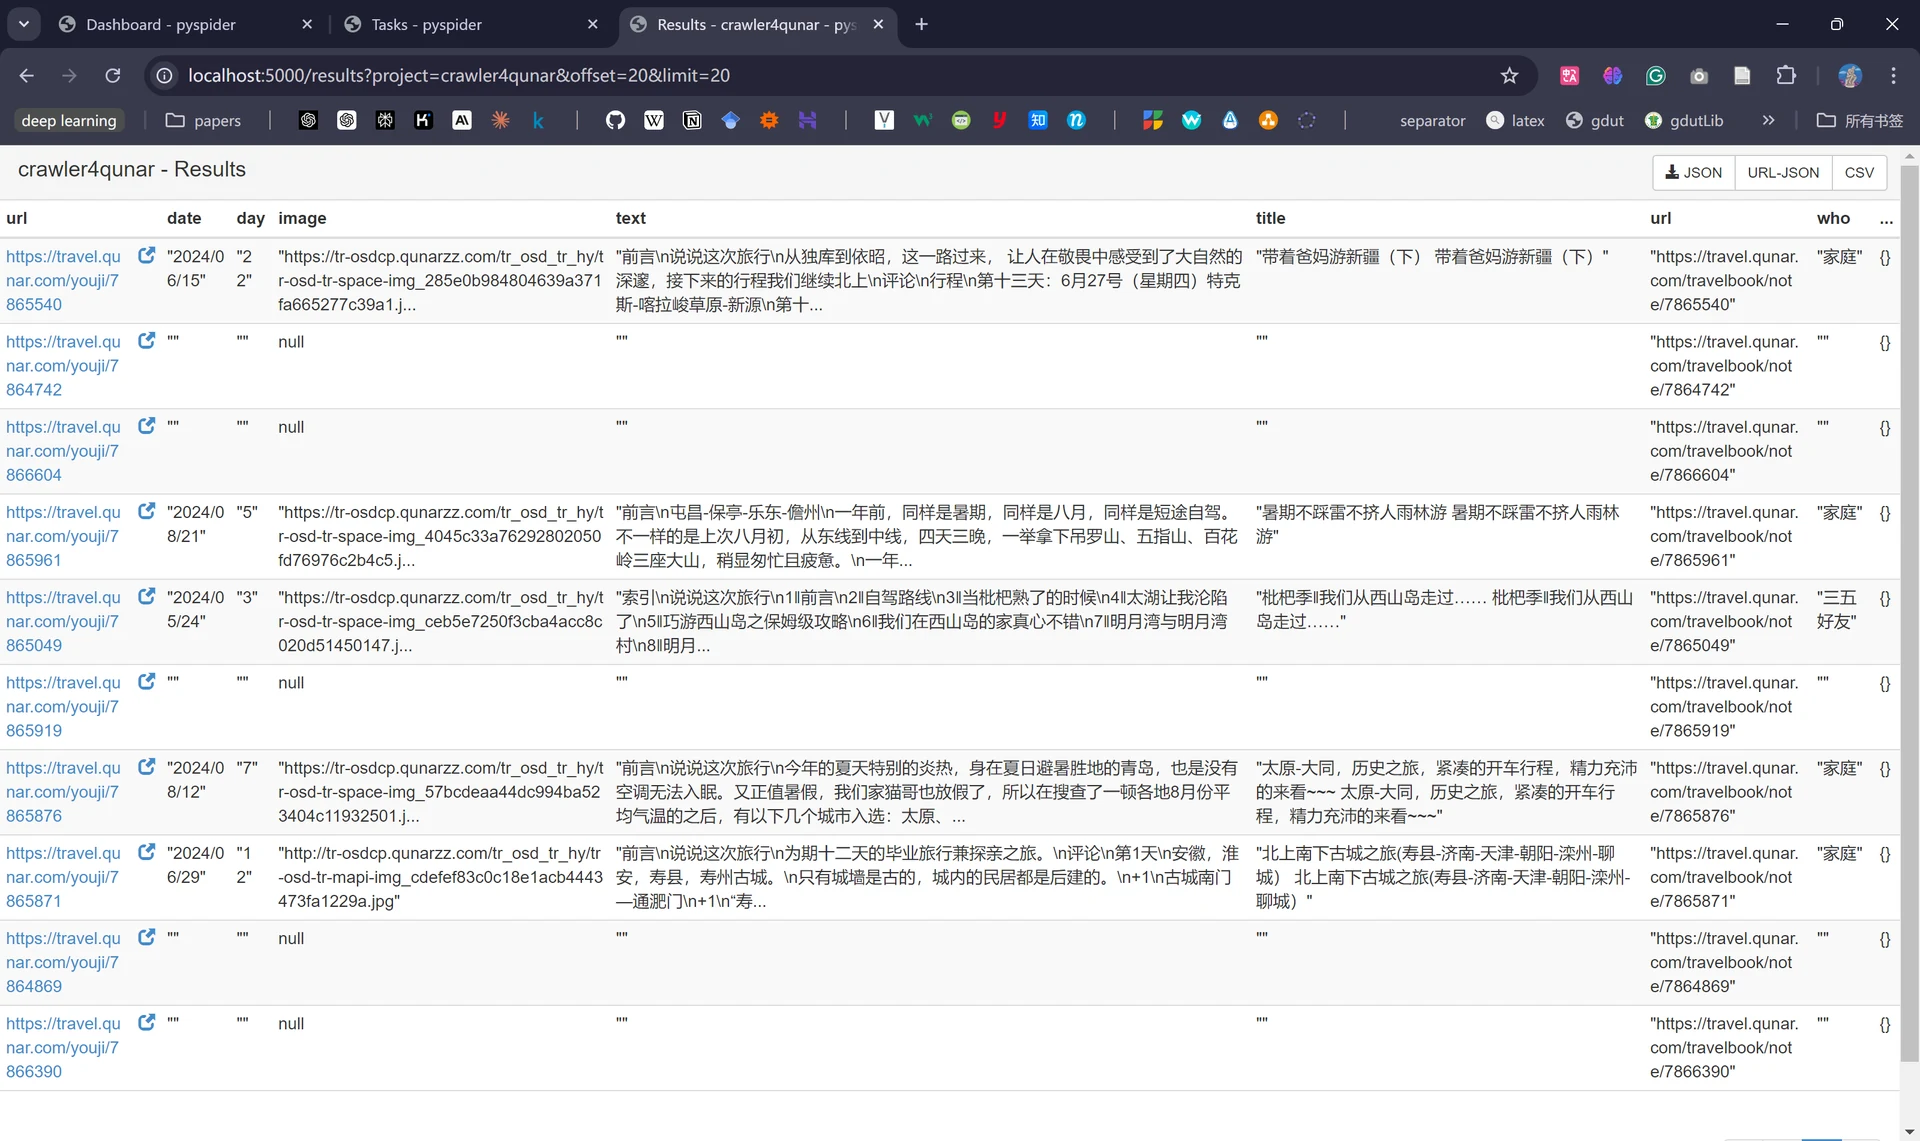The height and width of the screenshot is (1141, 1920).
Task: Open the gdut bookmark
Action: 1594,120
